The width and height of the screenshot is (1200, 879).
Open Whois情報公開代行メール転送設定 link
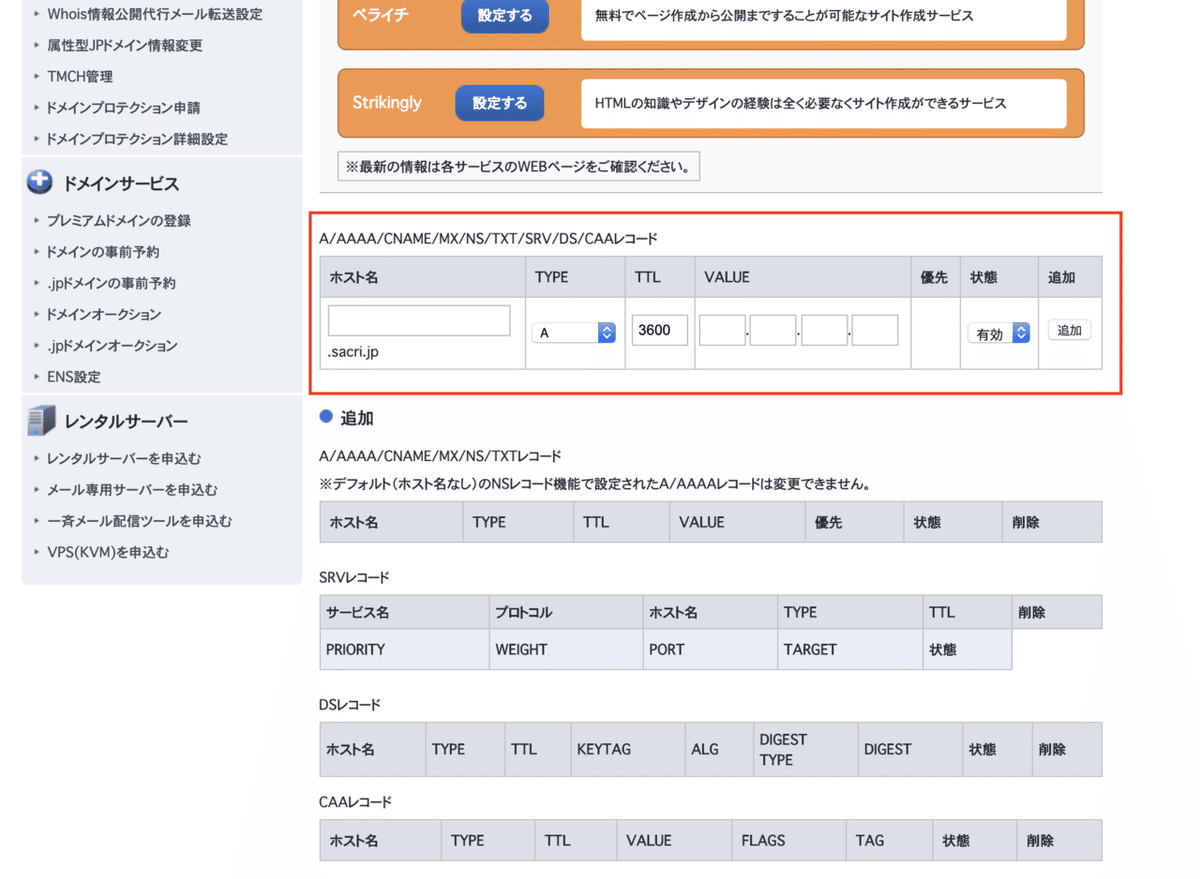coord(154,14)
